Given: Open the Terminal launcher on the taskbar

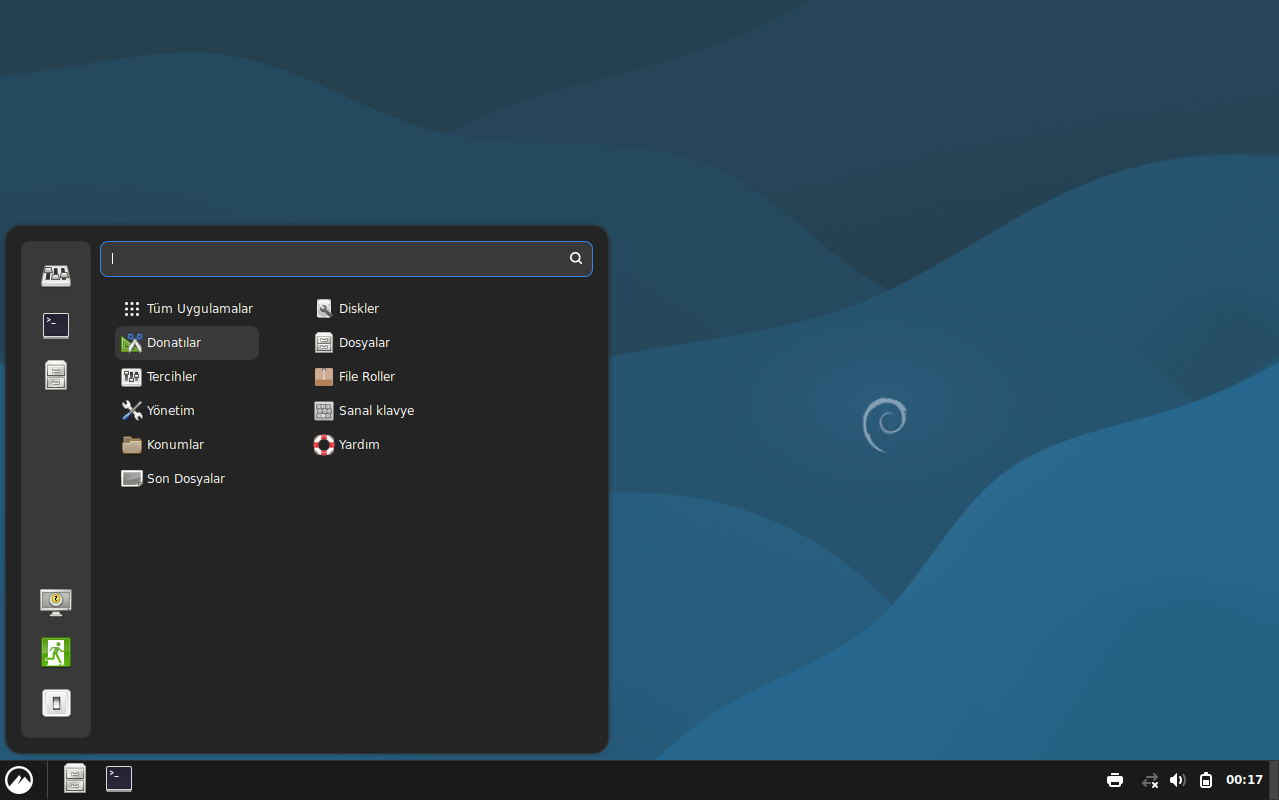Looking at the screenshot, I should tap(119, 778).
